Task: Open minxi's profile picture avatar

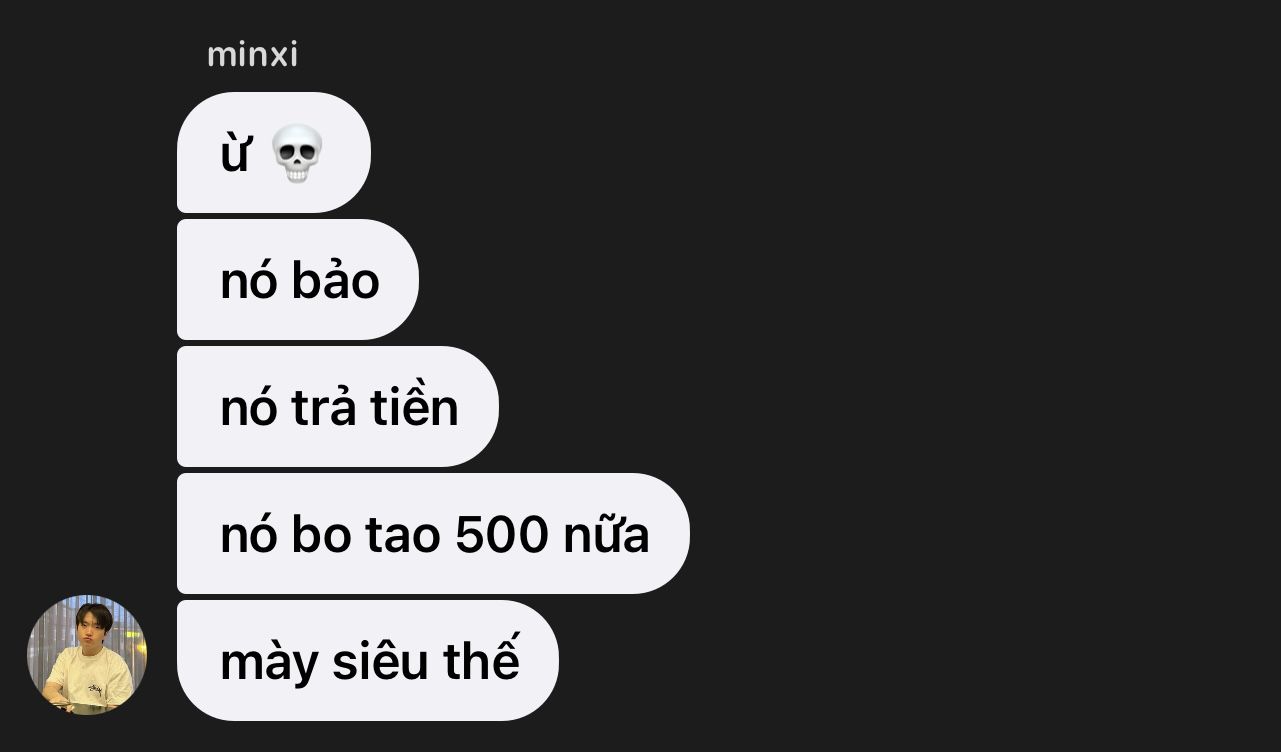Action: point(87,655)
